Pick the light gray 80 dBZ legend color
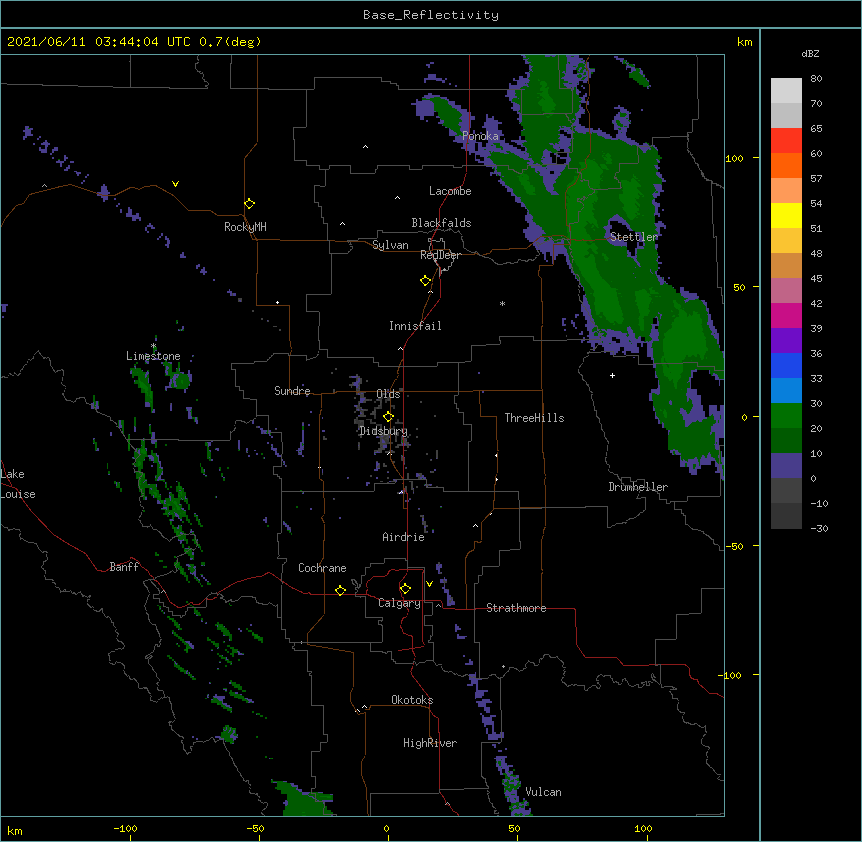This screenshot has width=862, height=842. (x=786, y=91)
